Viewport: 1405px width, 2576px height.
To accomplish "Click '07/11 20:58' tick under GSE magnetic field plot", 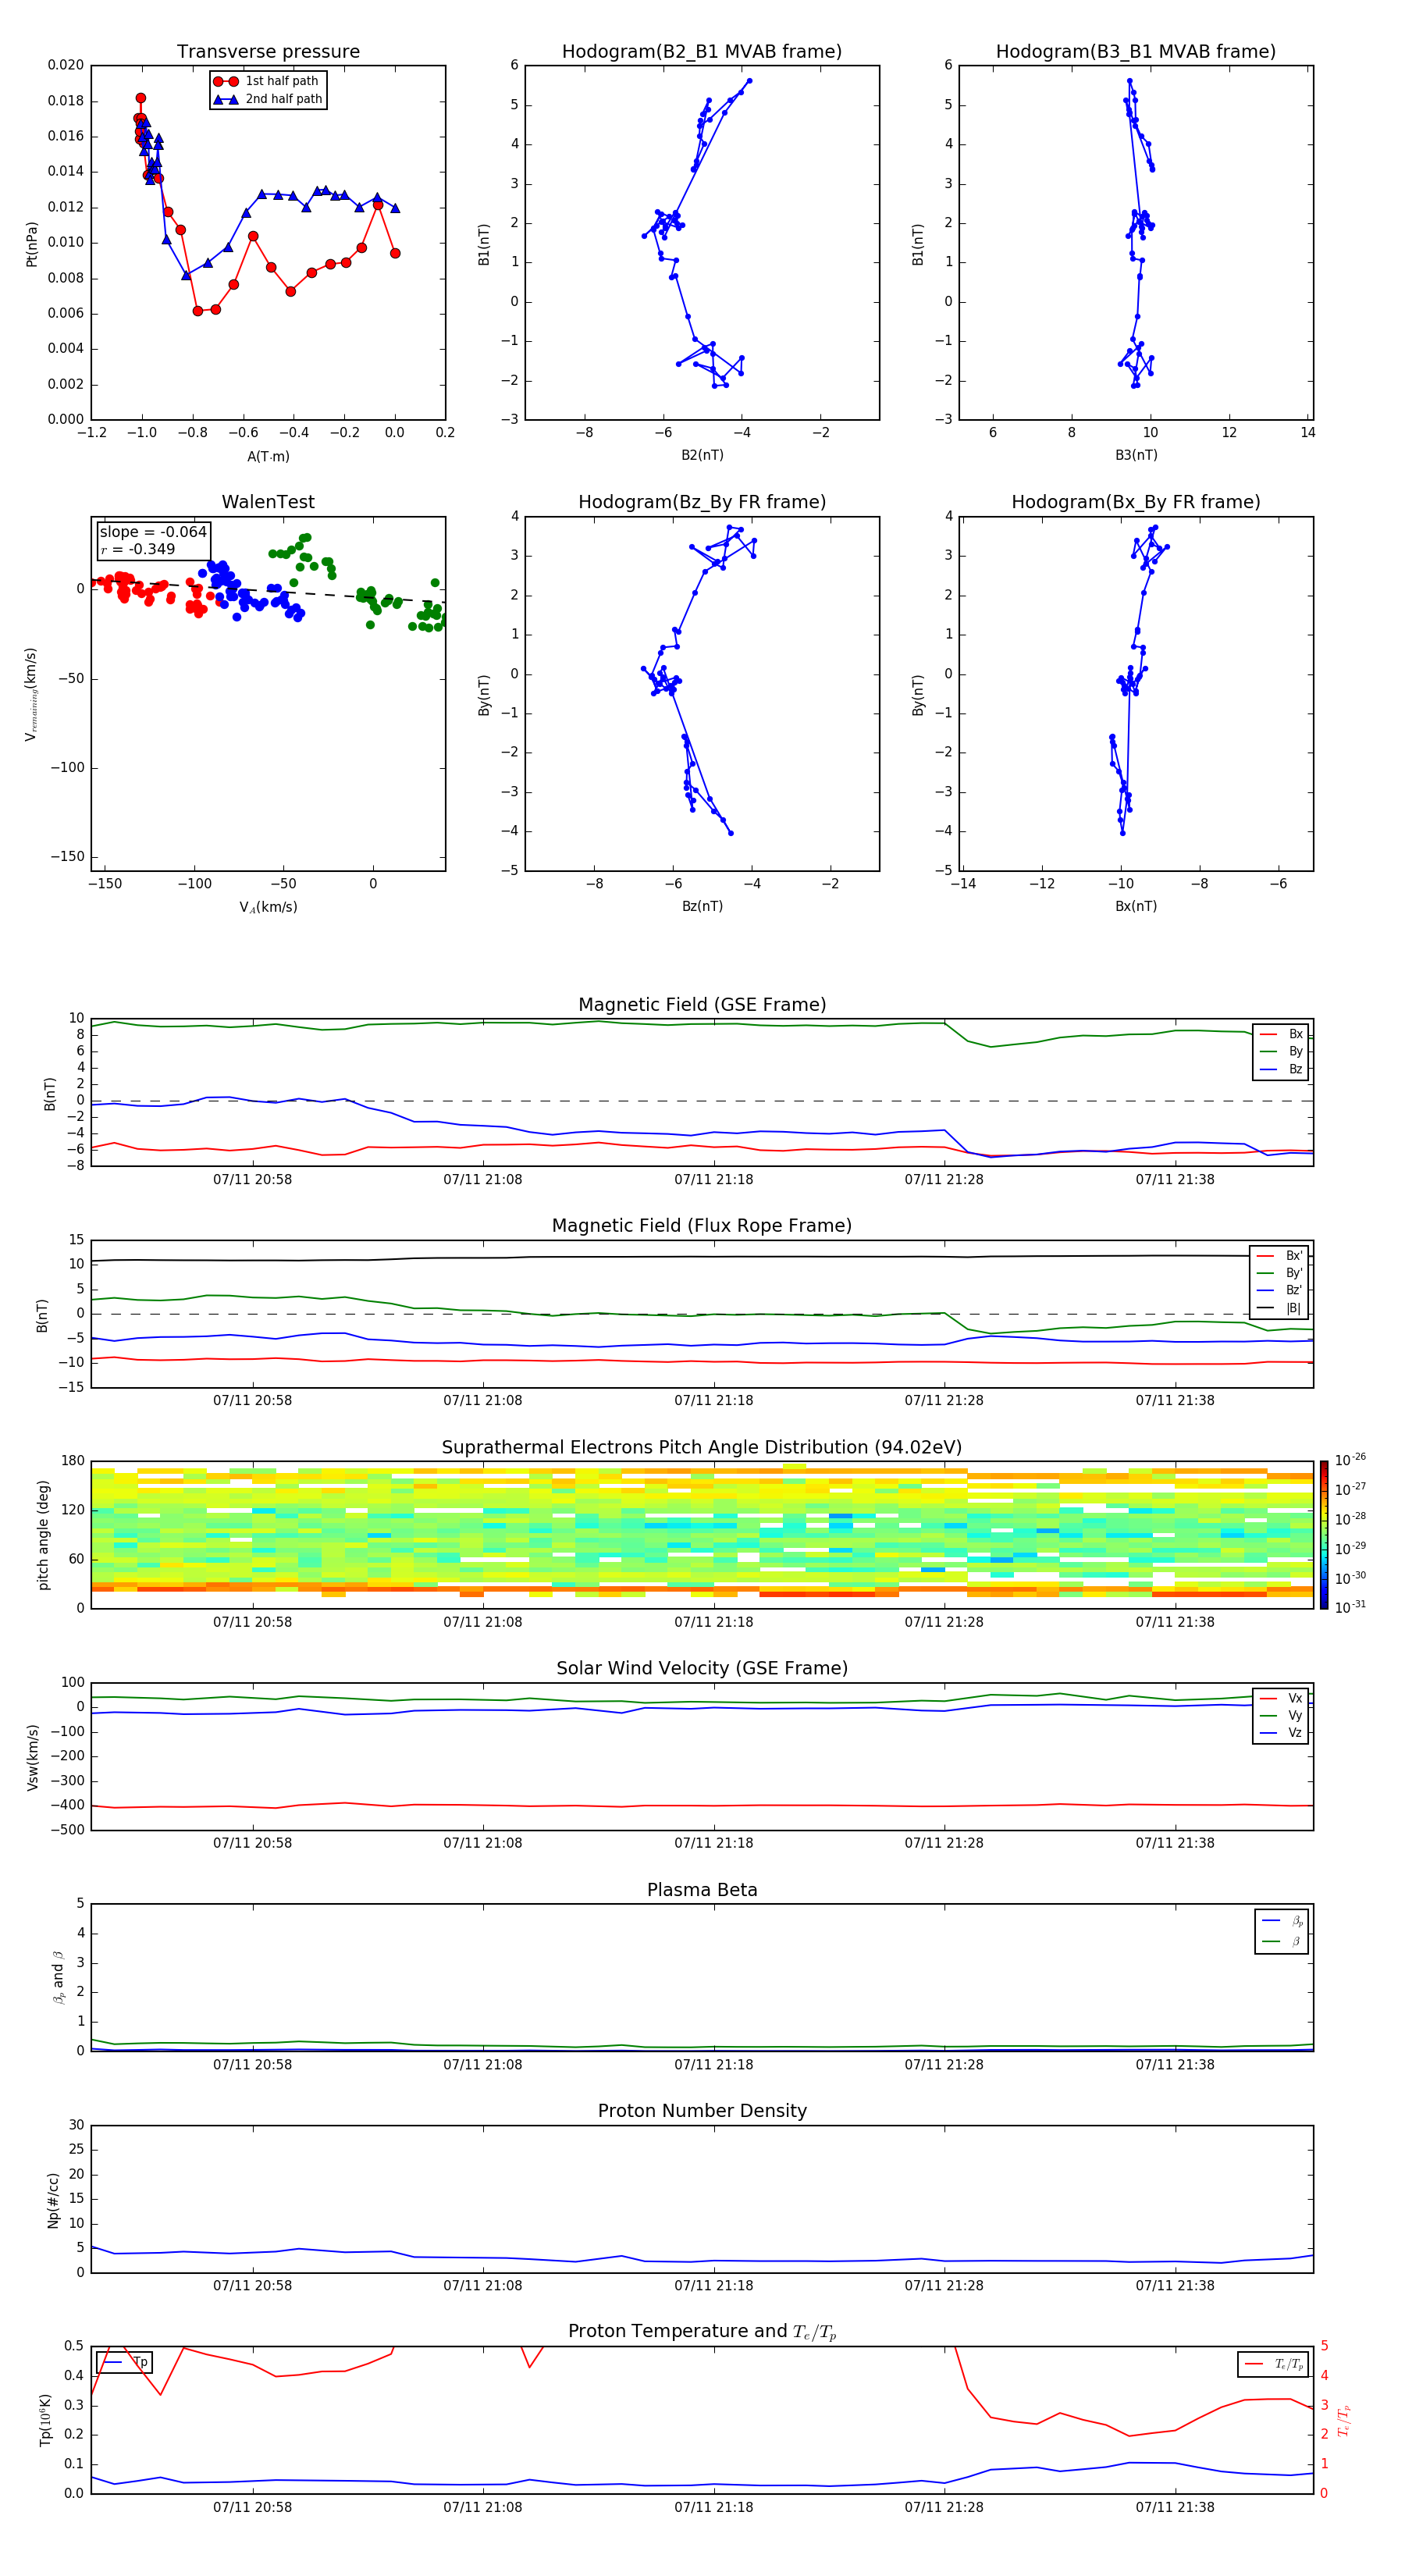I will point(252,1180).
